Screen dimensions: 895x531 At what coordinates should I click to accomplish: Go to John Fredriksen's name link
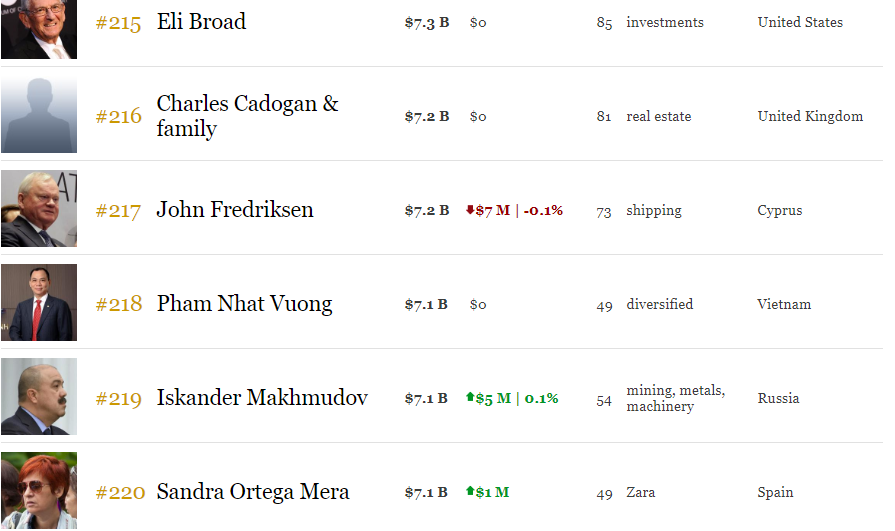click(x=235, y=210)
